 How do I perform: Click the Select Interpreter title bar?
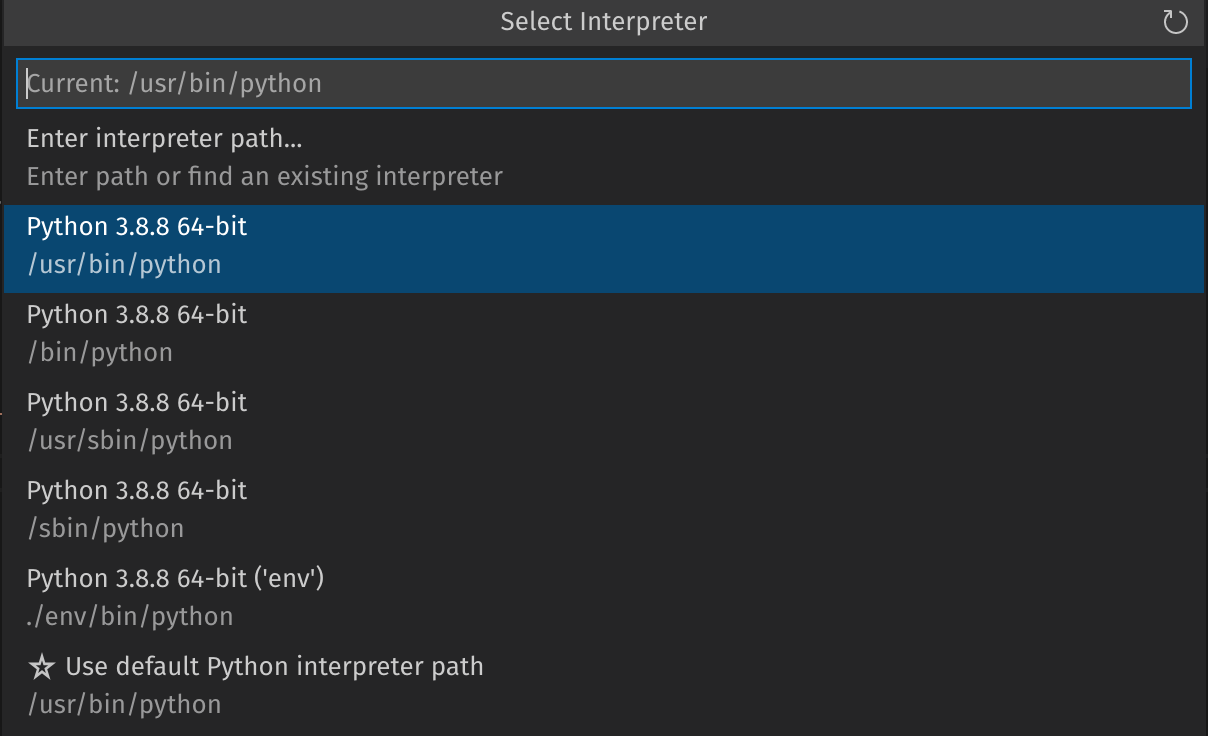604,21
